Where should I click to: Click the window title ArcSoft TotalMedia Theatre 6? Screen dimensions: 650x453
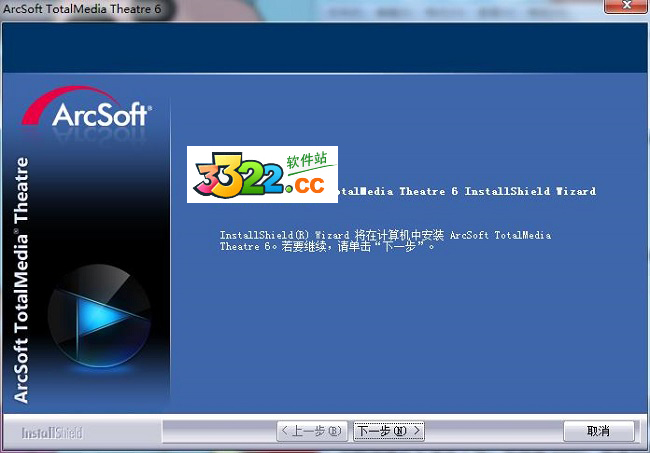click(x=90, y=9)
